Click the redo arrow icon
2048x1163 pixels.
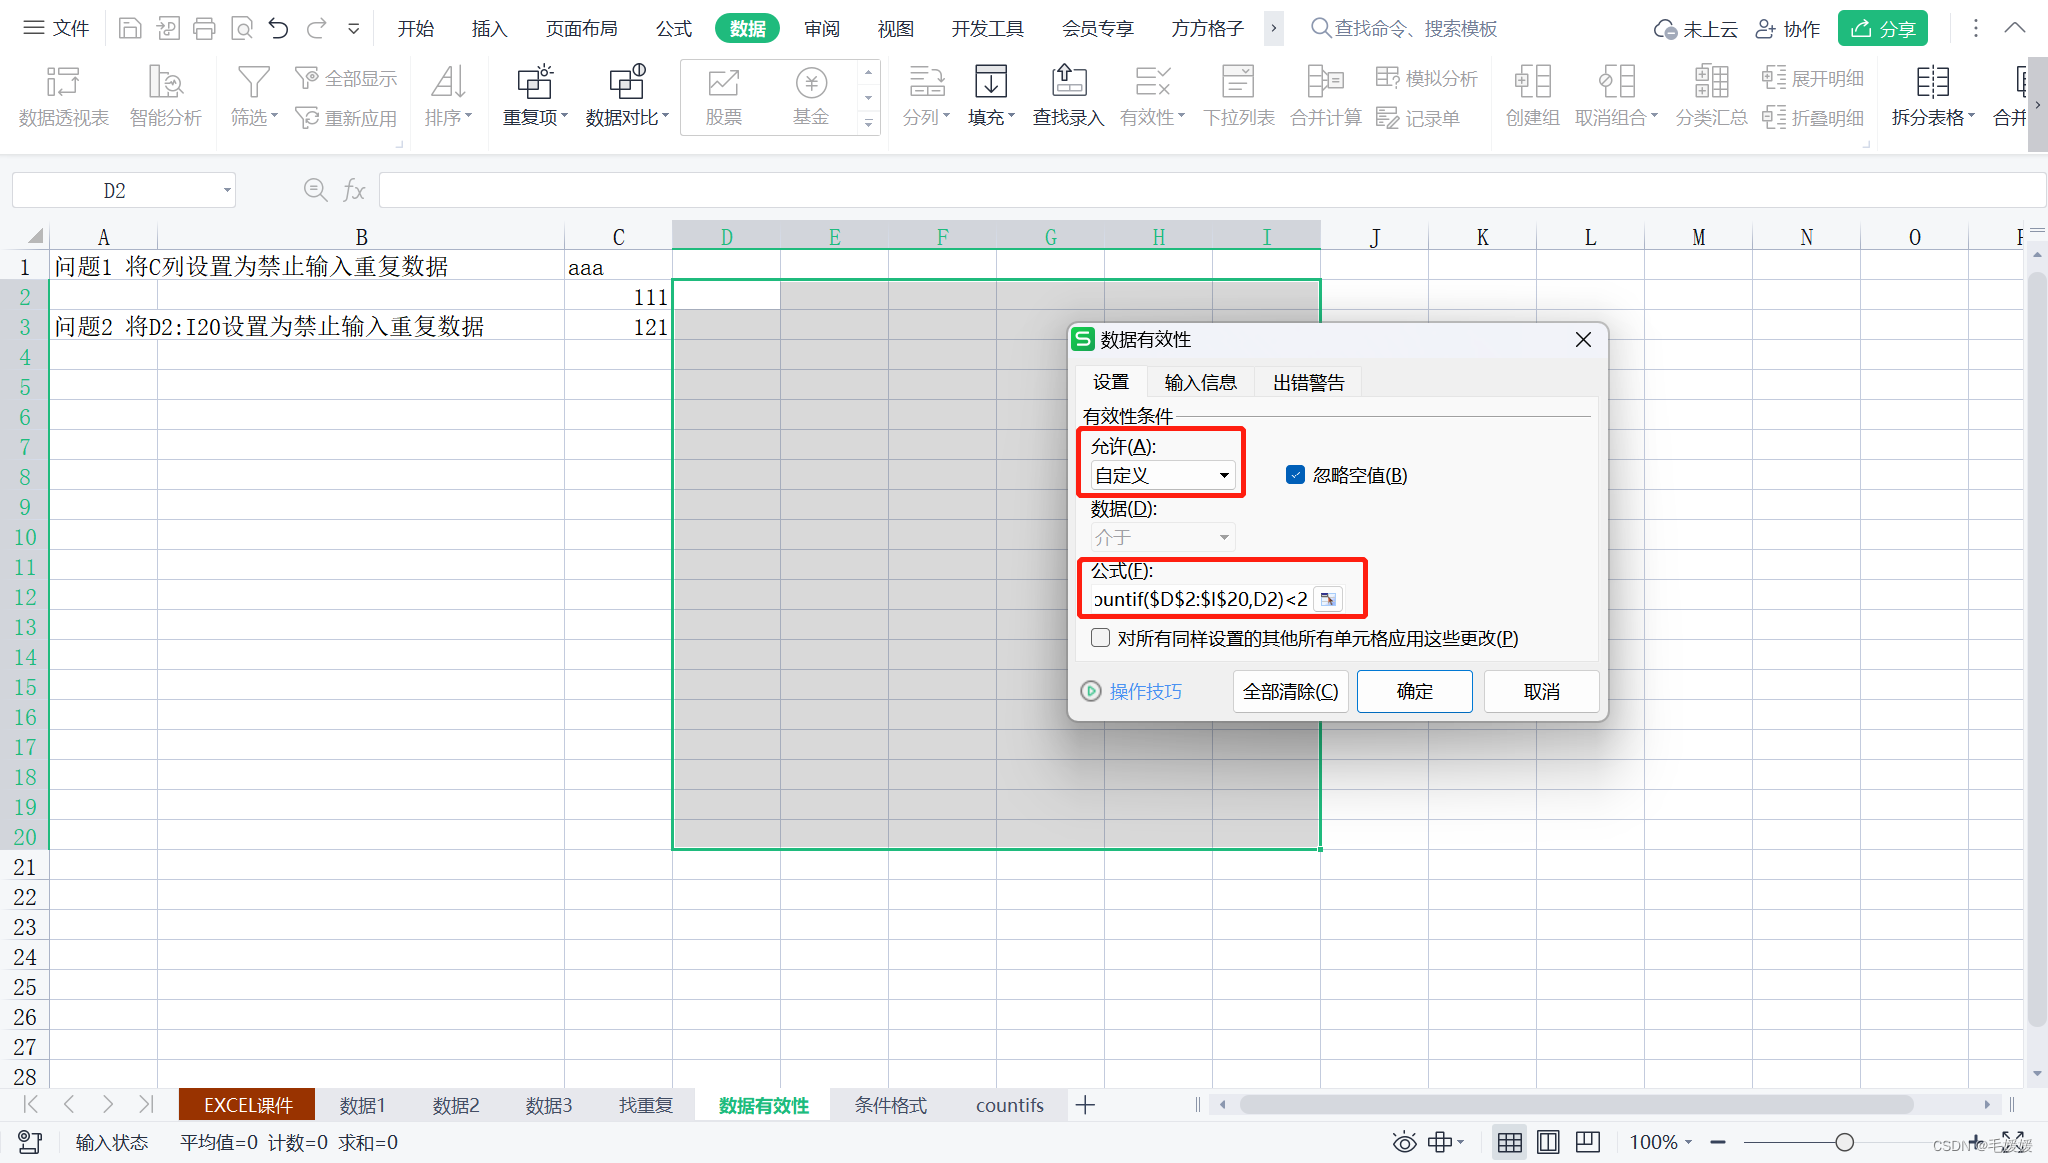pos(317,28)
